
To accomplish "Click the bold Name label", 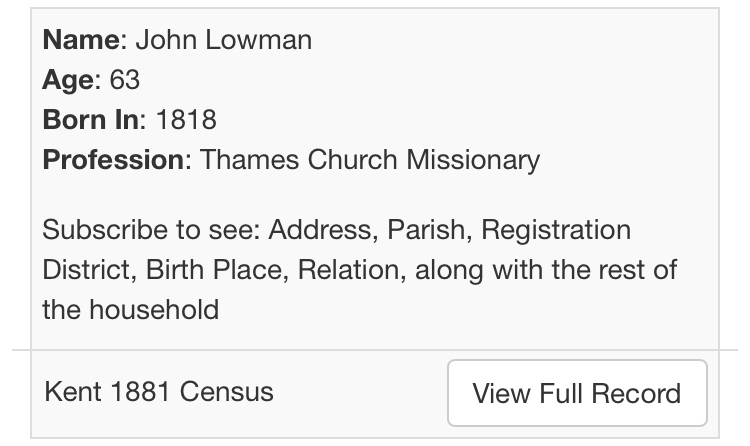I will click(x=81, y=40).
